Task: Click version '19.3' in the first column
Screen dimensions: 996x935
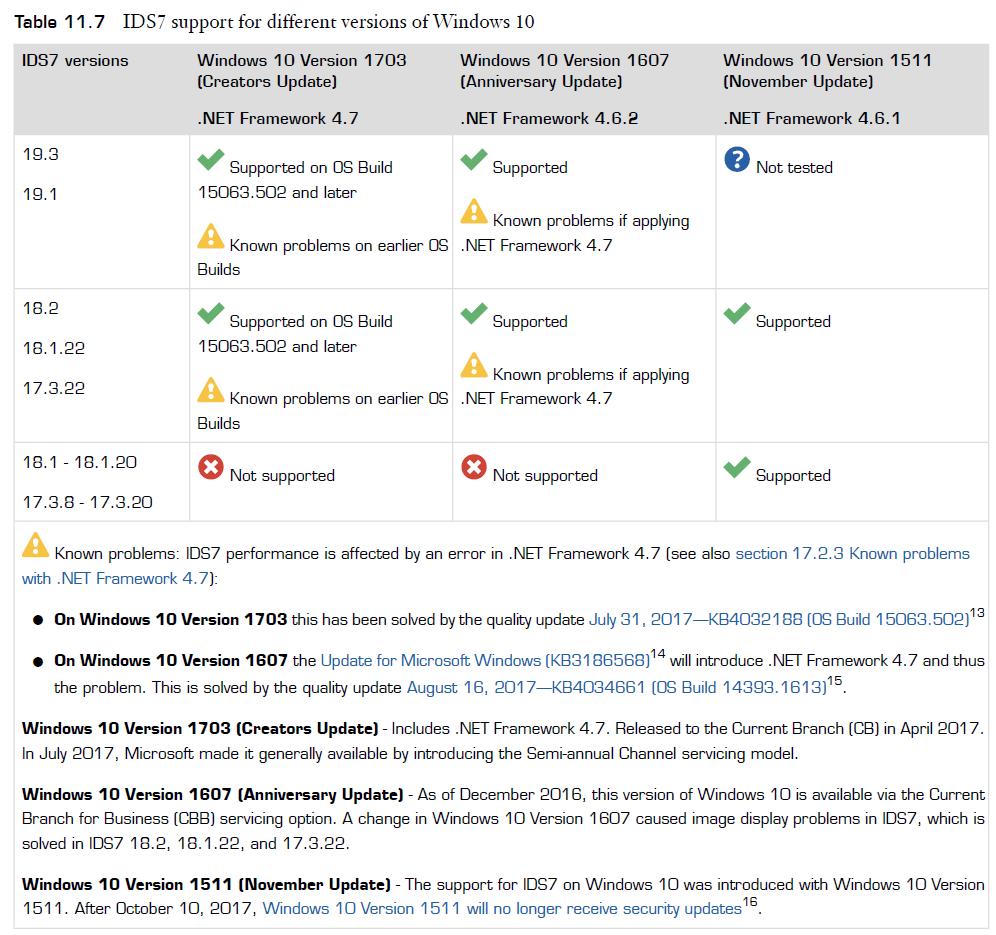Action: pos(41,154)
